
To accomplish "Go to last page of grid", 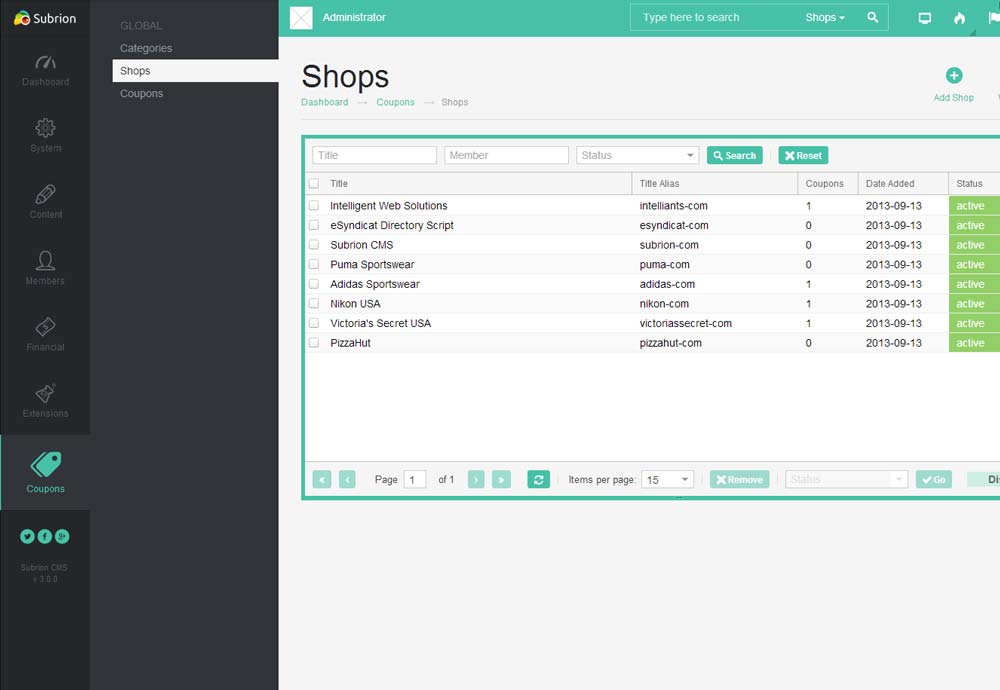I will [x=501, y=480].
